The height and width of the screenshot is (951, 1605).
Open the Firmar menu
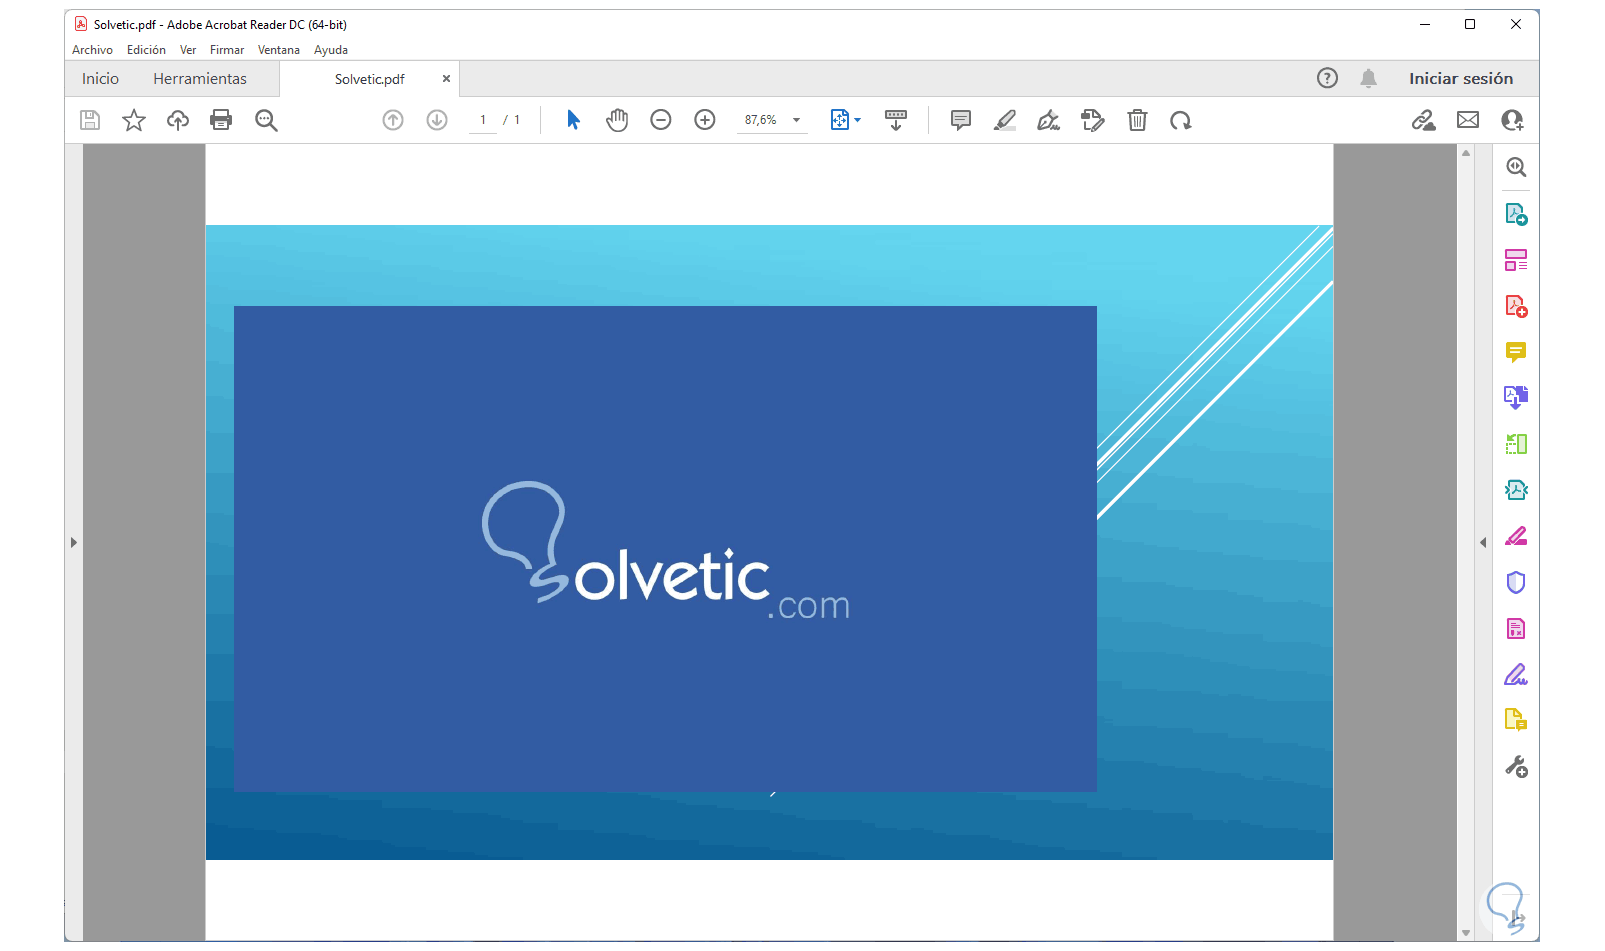tap(227, 50)
